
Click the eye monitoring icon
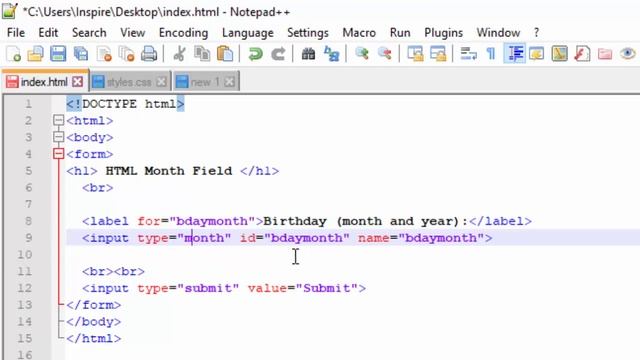click(x=628, y=54)
